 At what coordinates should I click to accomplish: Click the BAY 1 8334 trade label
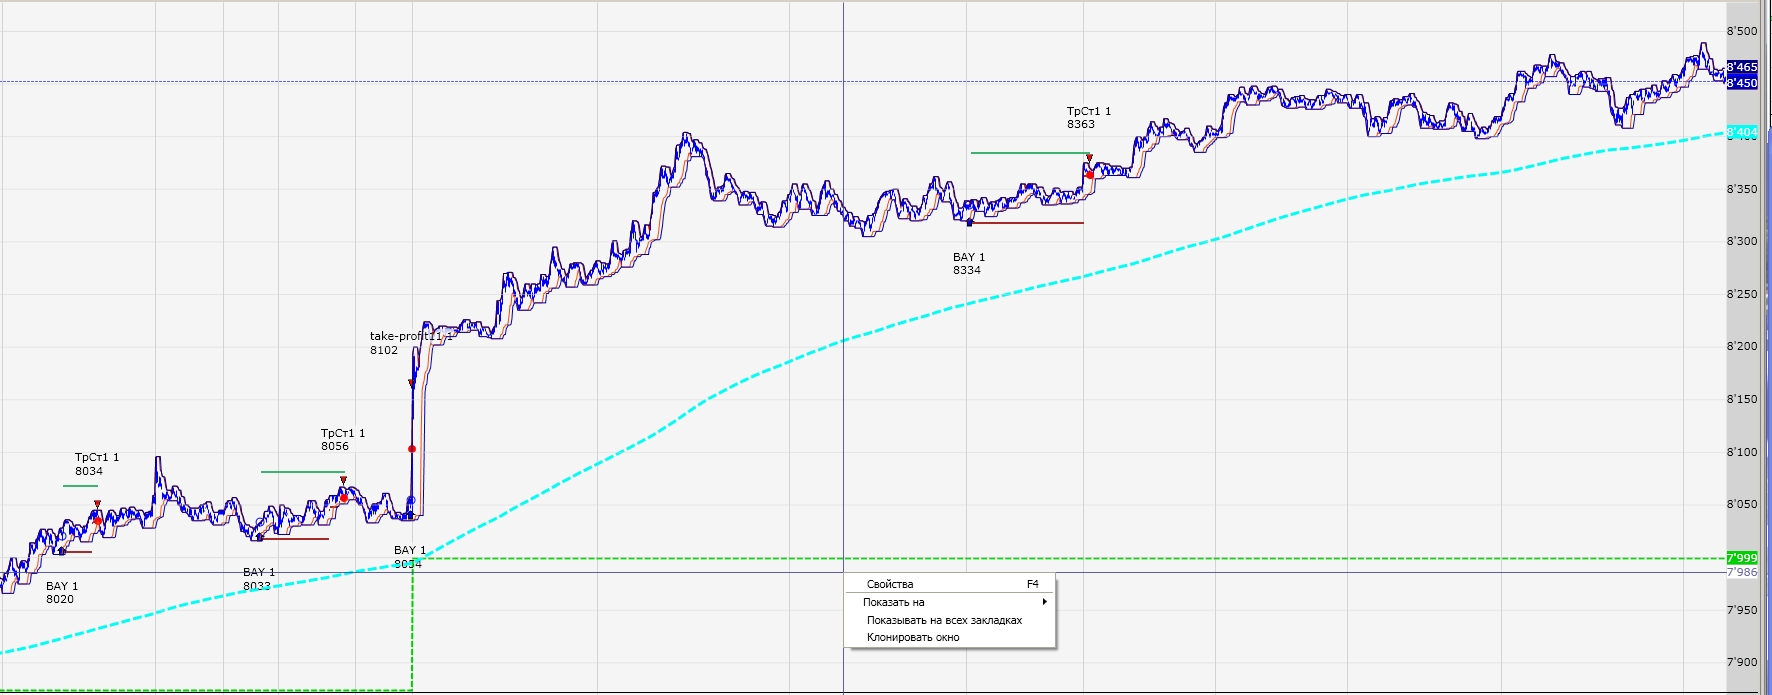coord(968,263)
